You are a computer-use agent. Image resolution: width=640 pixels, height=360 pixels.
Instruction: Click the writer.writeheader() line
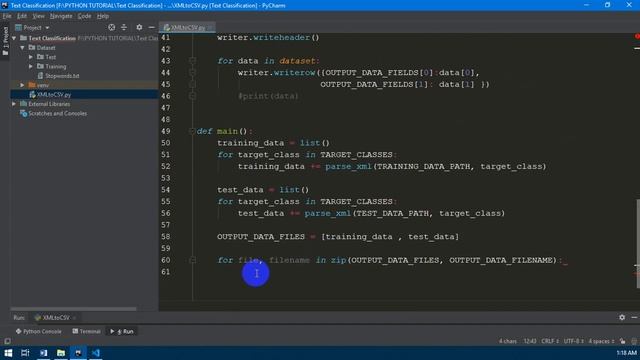coord(268,38)
